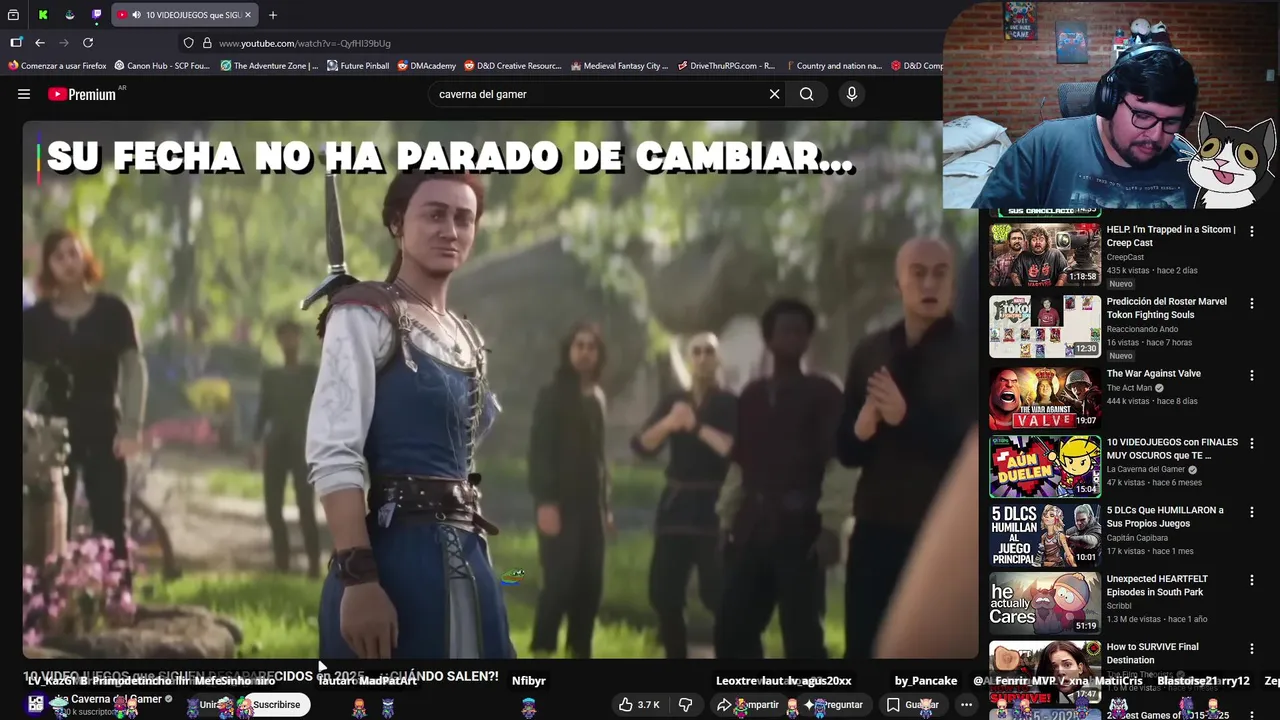Image resolution: width=1280 pixels, height=720 pixels.
Task: Open DMAcademy bookmark
Action: 427,66
